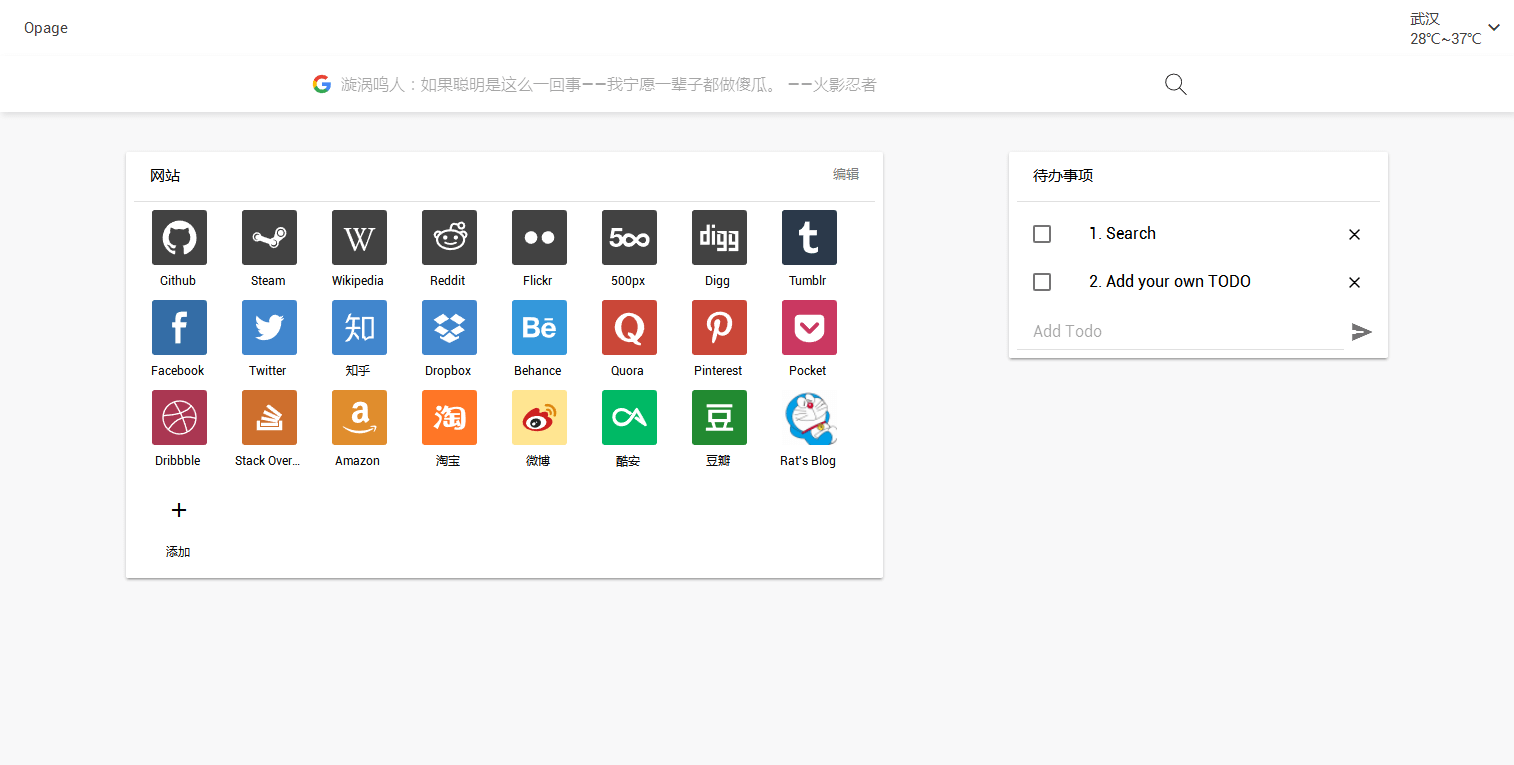This screenshot has width=1514, height=765.
Task: Click the Pocket shortcut icon
Action: click(809, 327)
